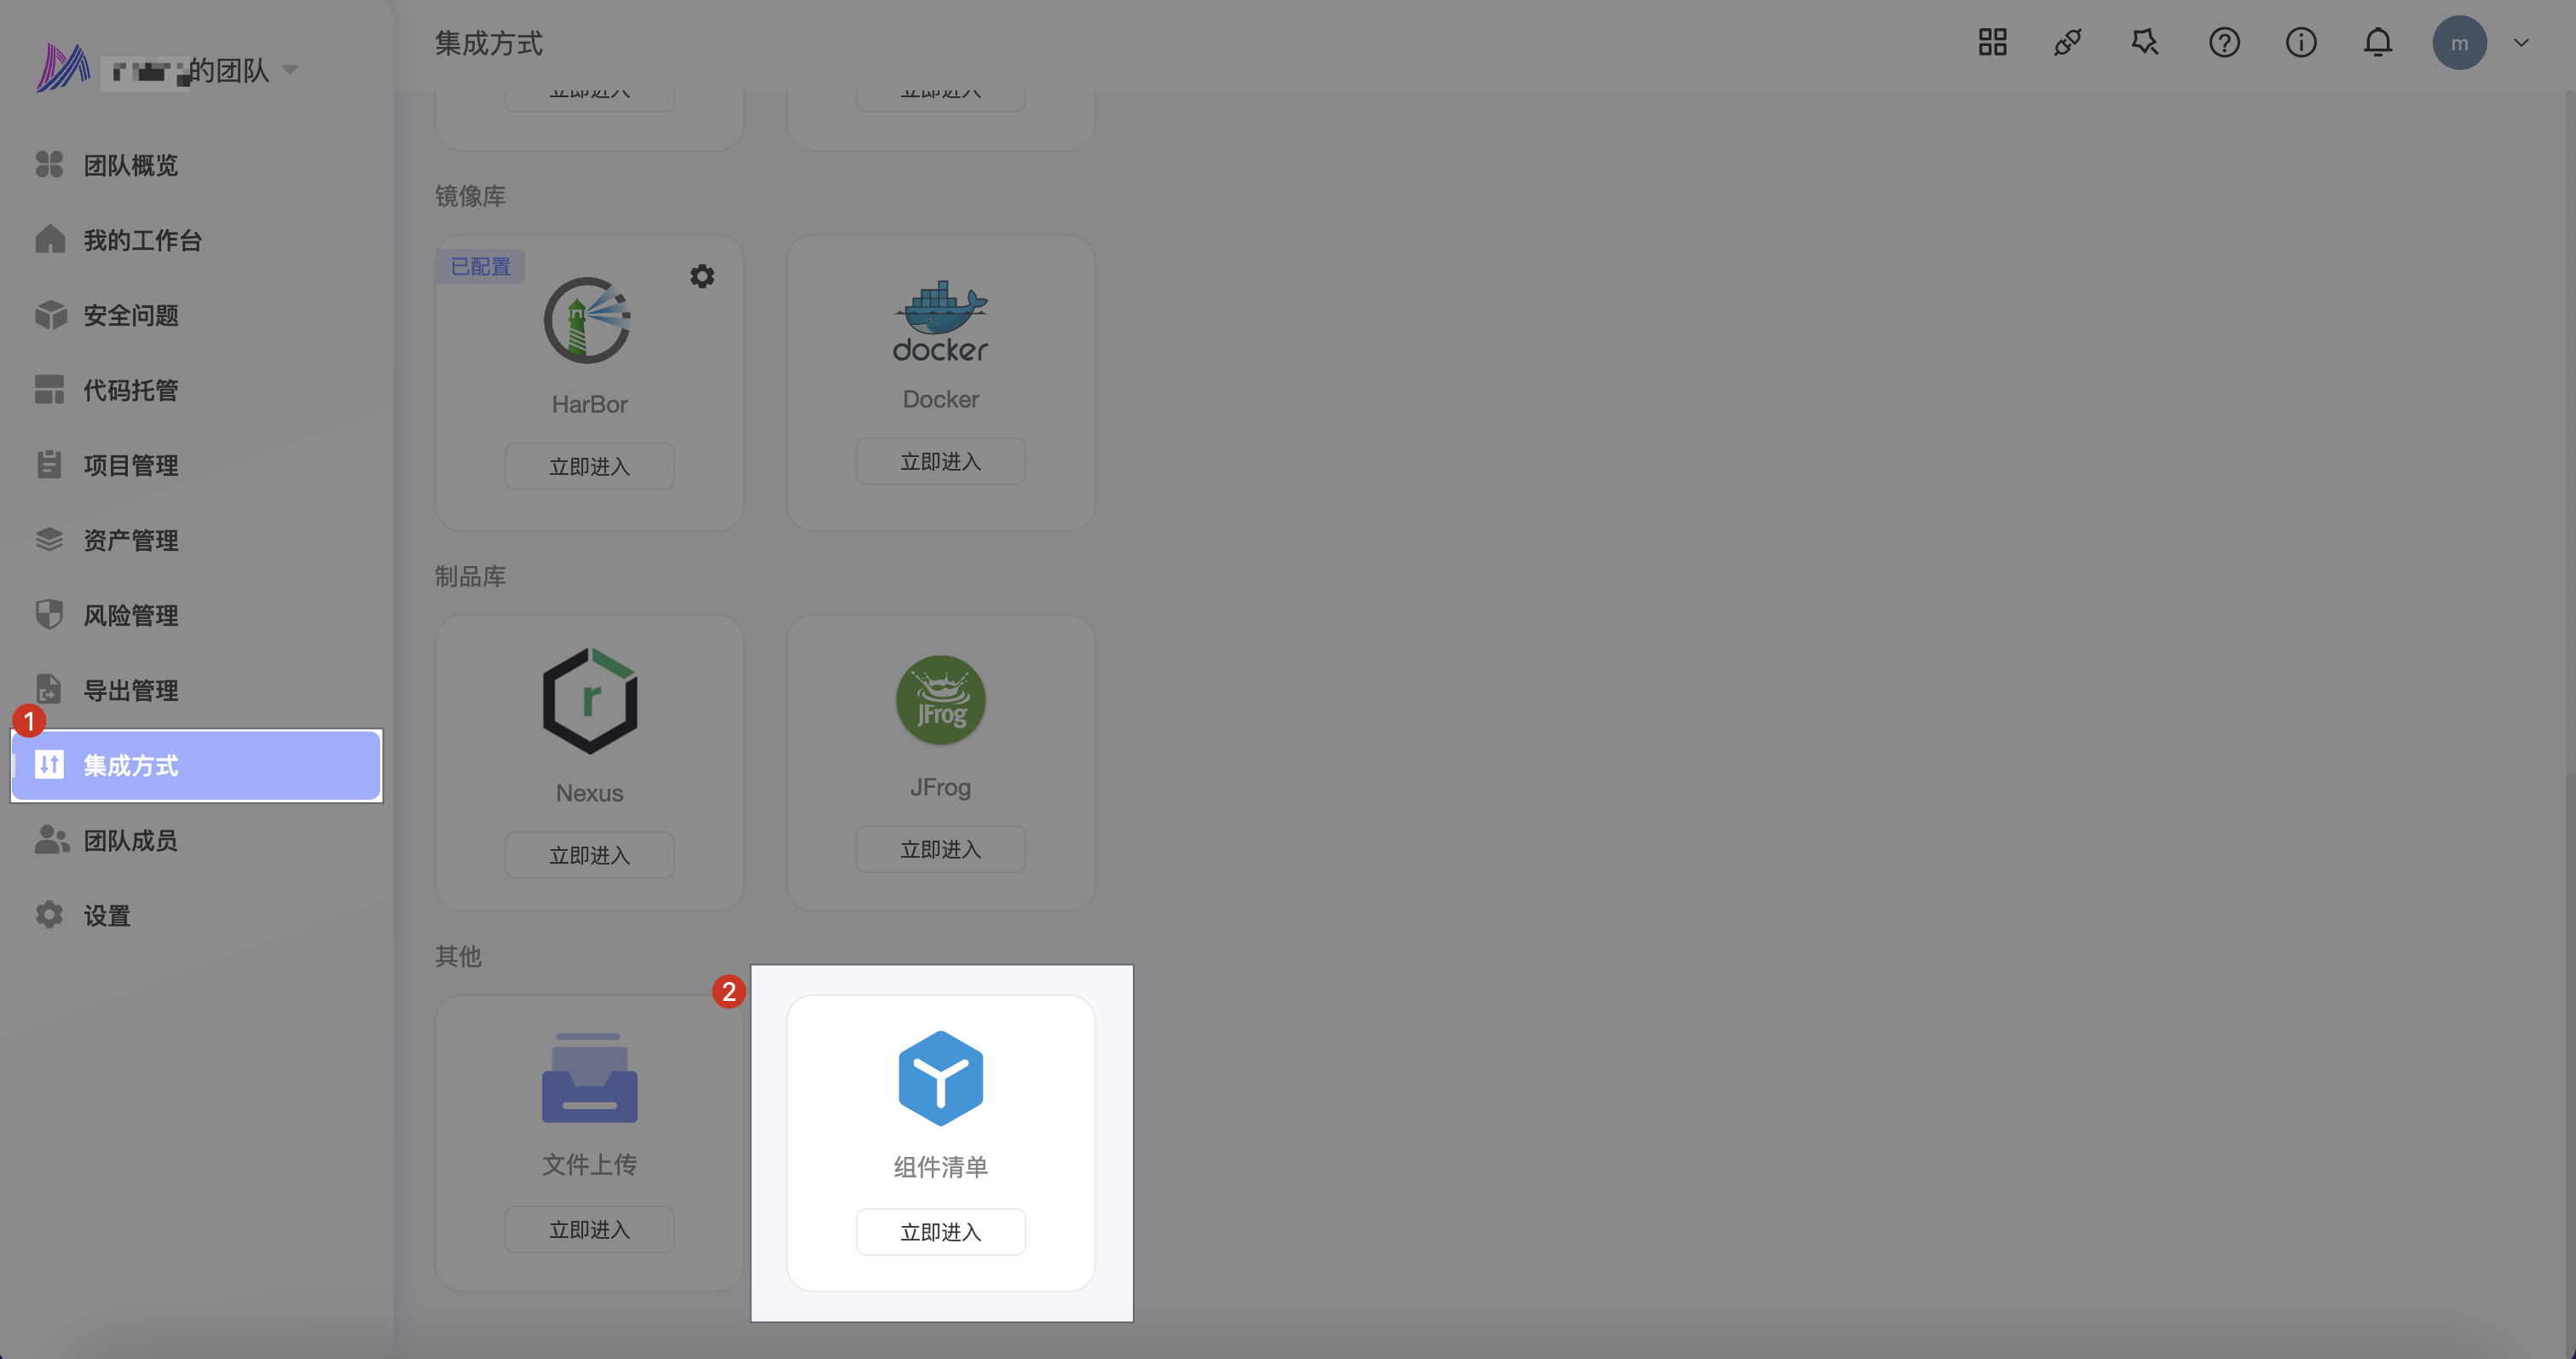Expand the user account chevron

point(2521,43)
